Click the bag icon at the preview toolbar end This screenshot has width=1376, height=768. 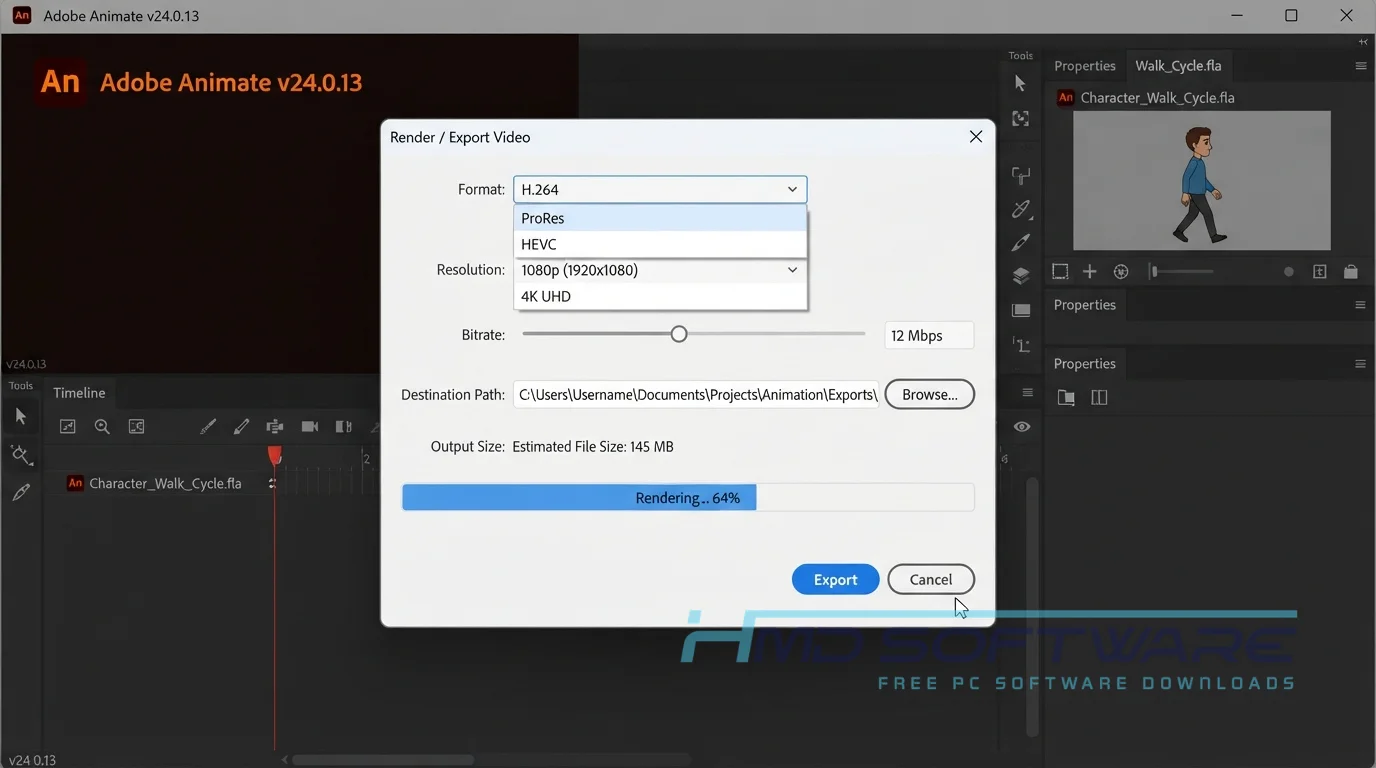tap(1351, 272)
